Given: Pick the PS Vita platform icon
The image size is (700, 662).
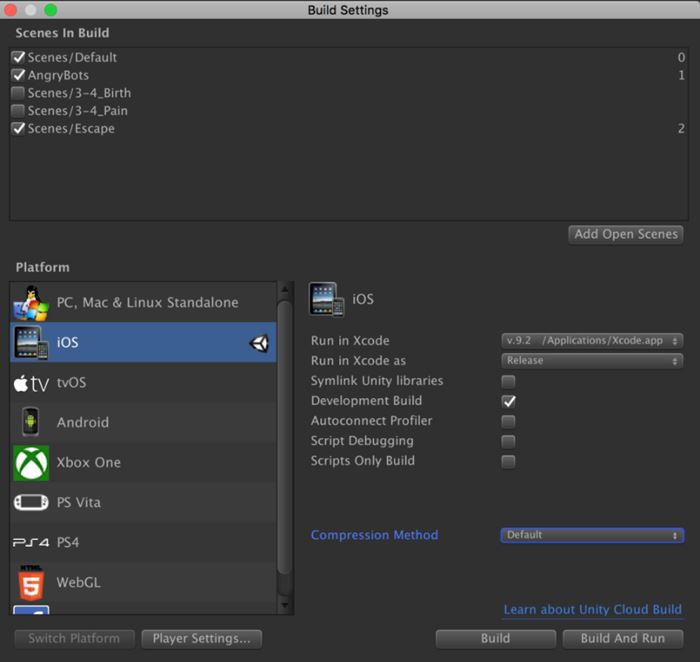Looking at the screenshot, I should pos(32,502).
